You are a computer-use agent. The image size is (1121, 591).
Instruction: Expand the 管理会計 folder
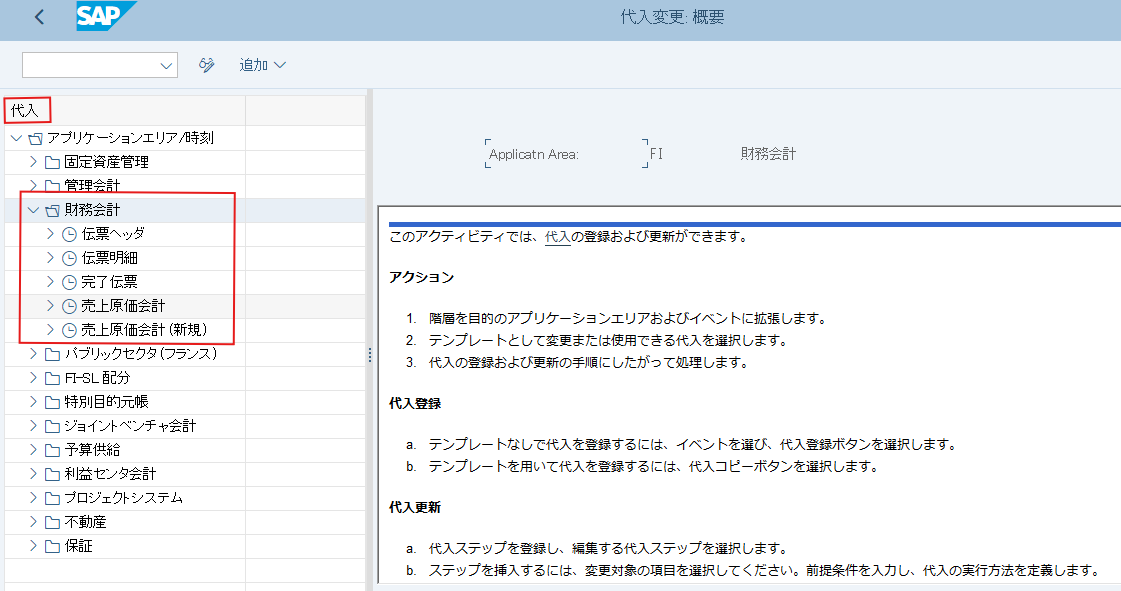(x=33, y=186)
